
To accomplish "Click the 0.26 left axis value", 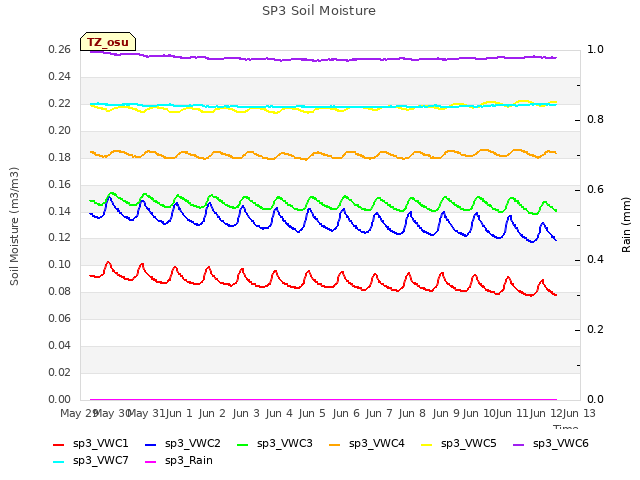I will 60,50.
